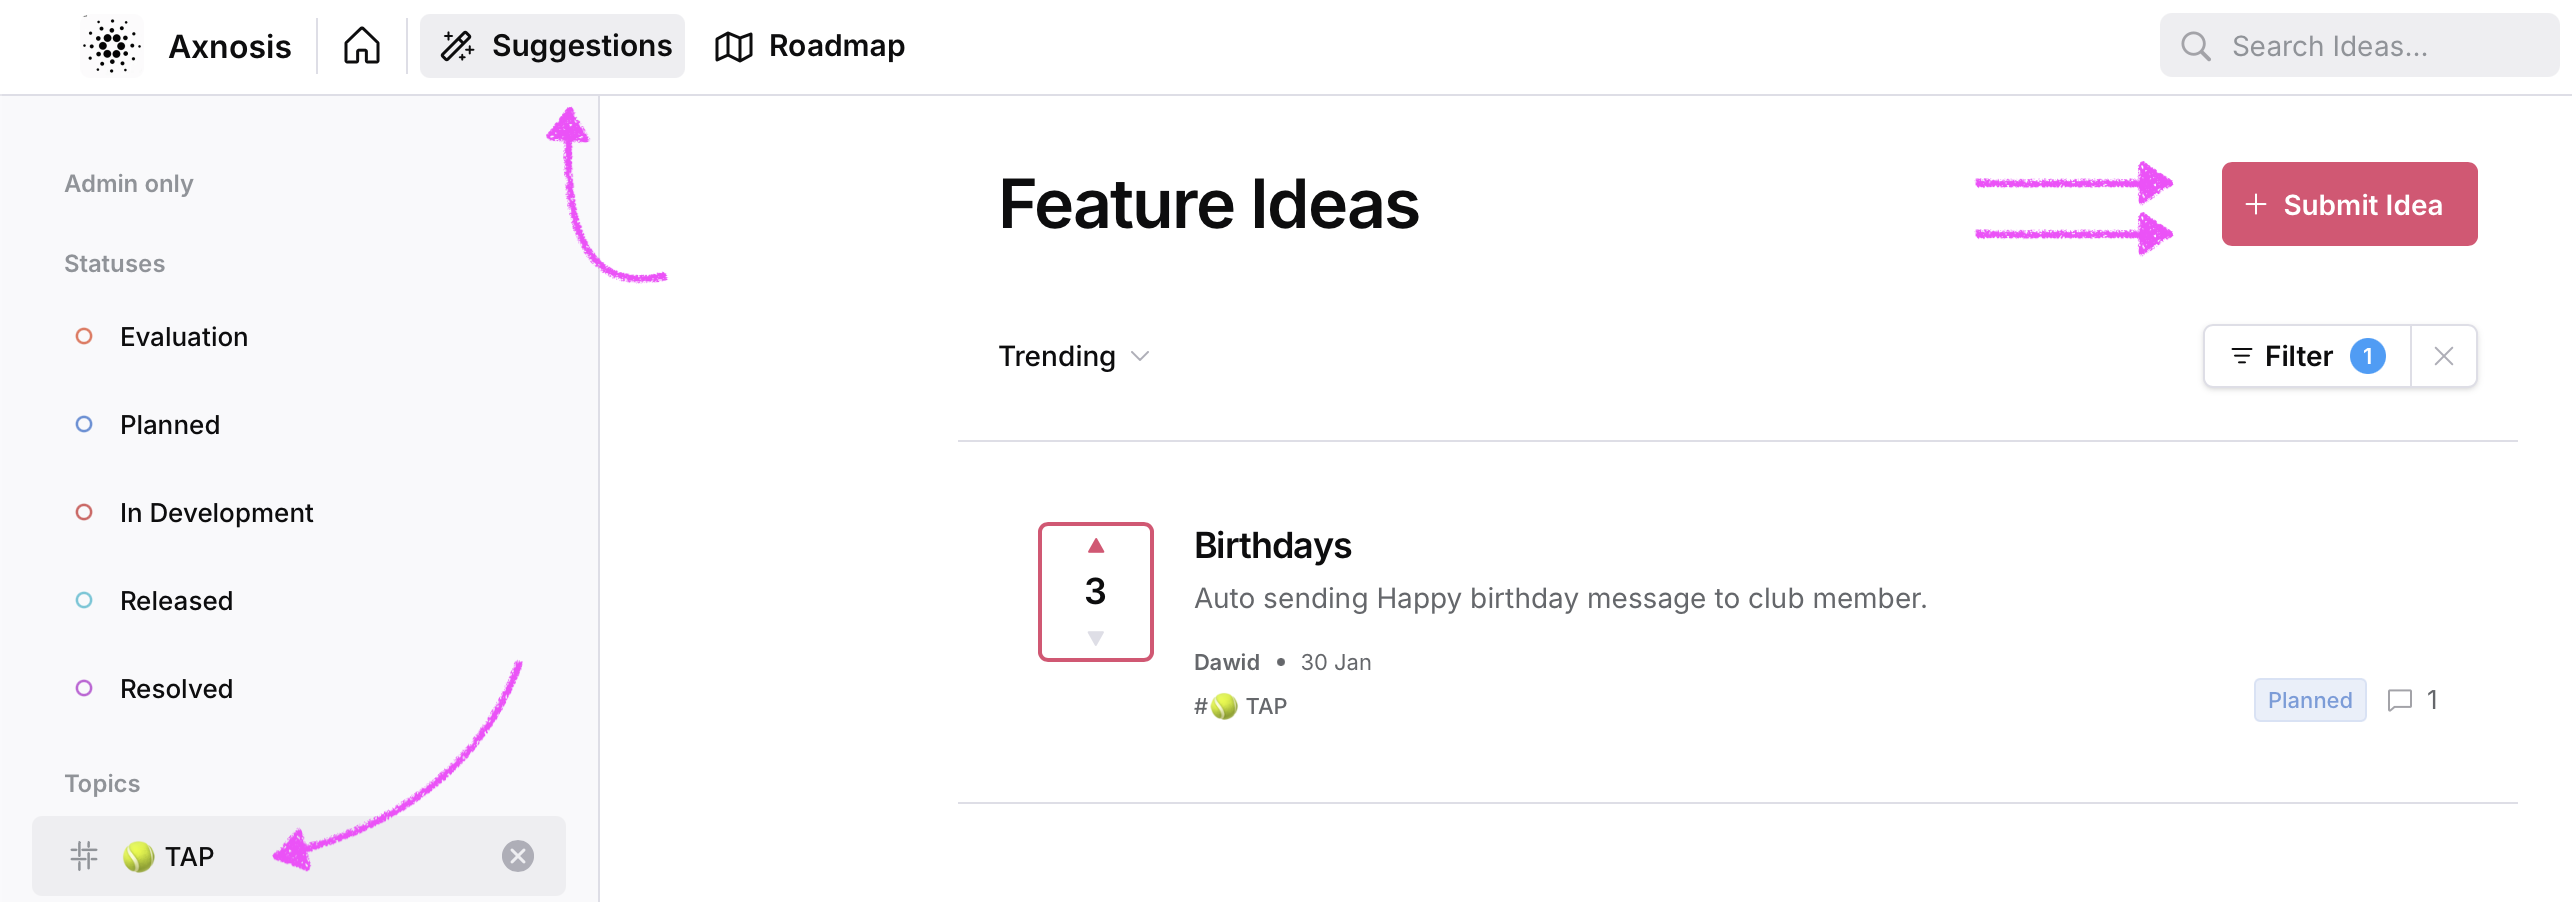Switch to the Roadmap tab
The height and width of the screenshot is (902, 2572).
pyautogui.click(x=810, y=46)
